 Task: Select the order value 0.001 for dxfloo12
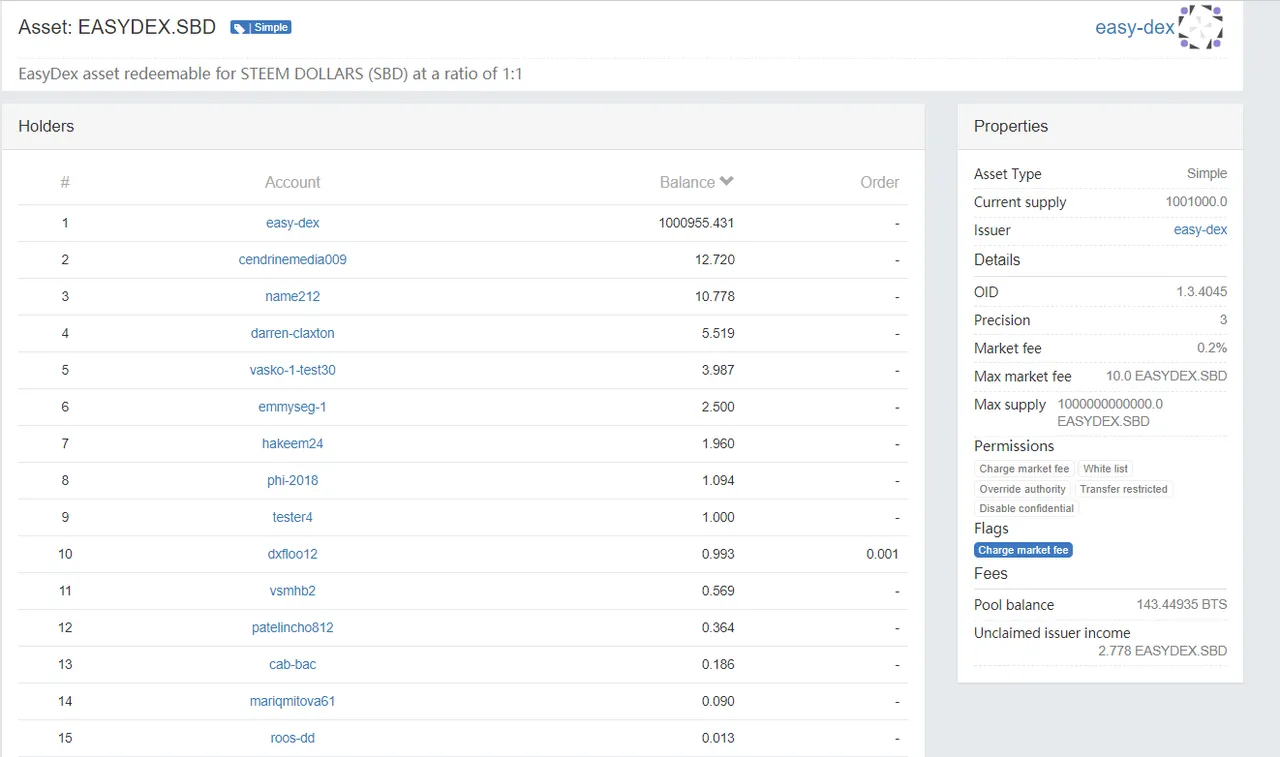(882, 554)
